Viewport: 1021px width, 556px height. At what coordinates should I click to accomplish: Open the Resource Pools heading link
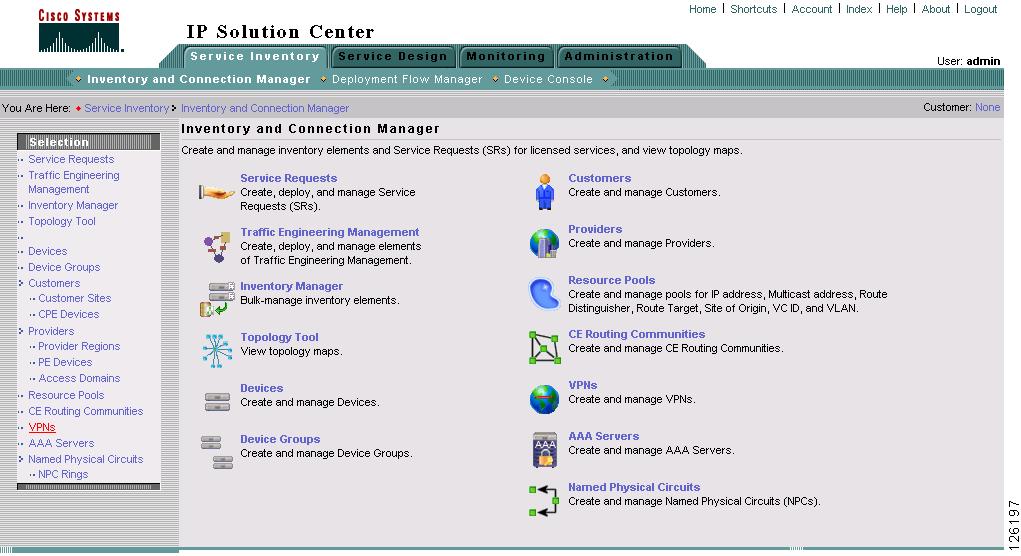[x=611, y=280]
